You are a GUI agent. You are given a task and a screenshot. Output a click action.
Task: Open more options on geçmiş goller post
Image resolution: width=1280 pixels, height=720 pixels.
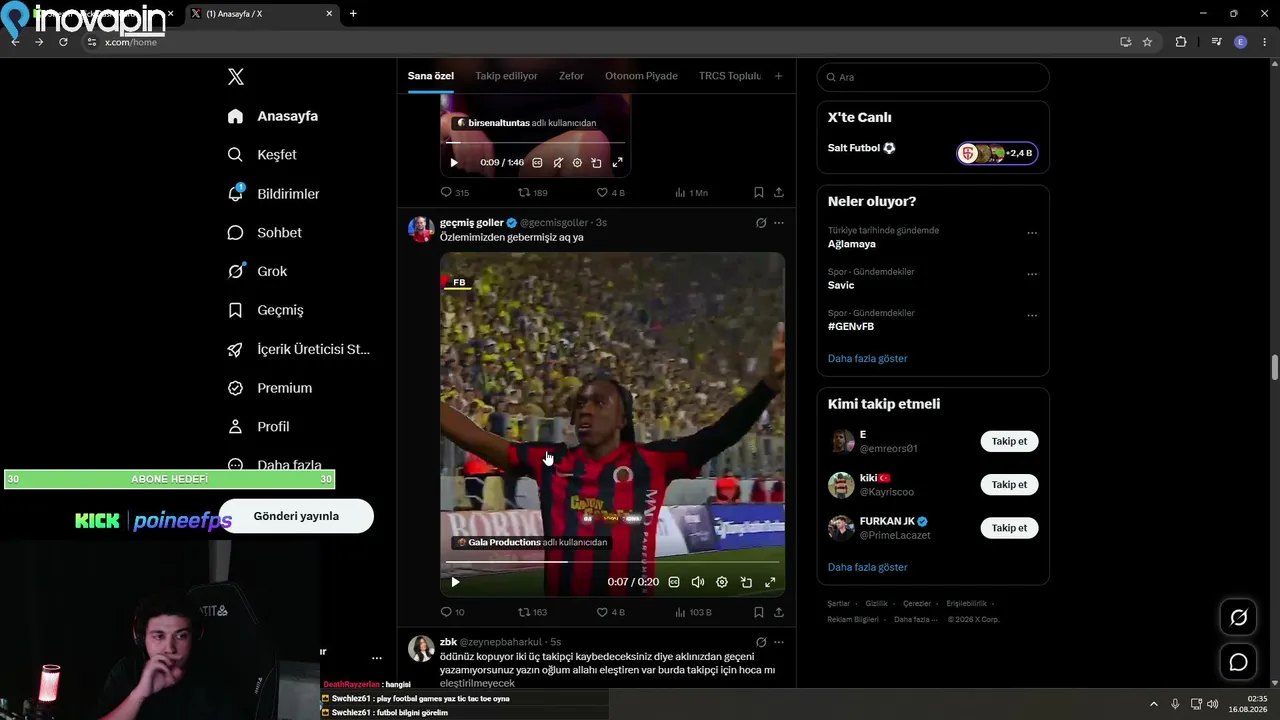point(779,223)
